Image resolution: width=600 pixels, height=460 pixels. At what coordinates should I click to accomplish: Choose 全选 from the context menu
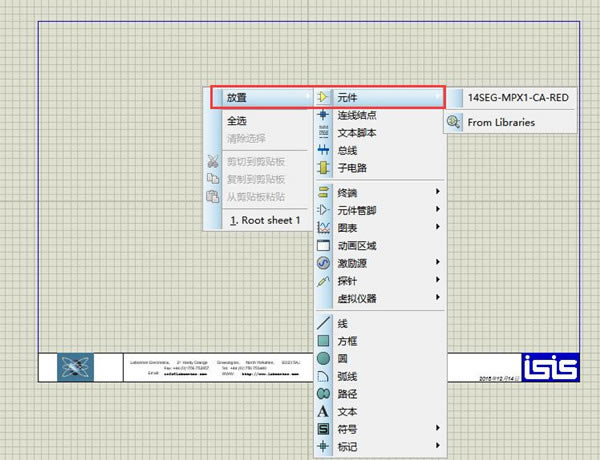coord(237,120)
